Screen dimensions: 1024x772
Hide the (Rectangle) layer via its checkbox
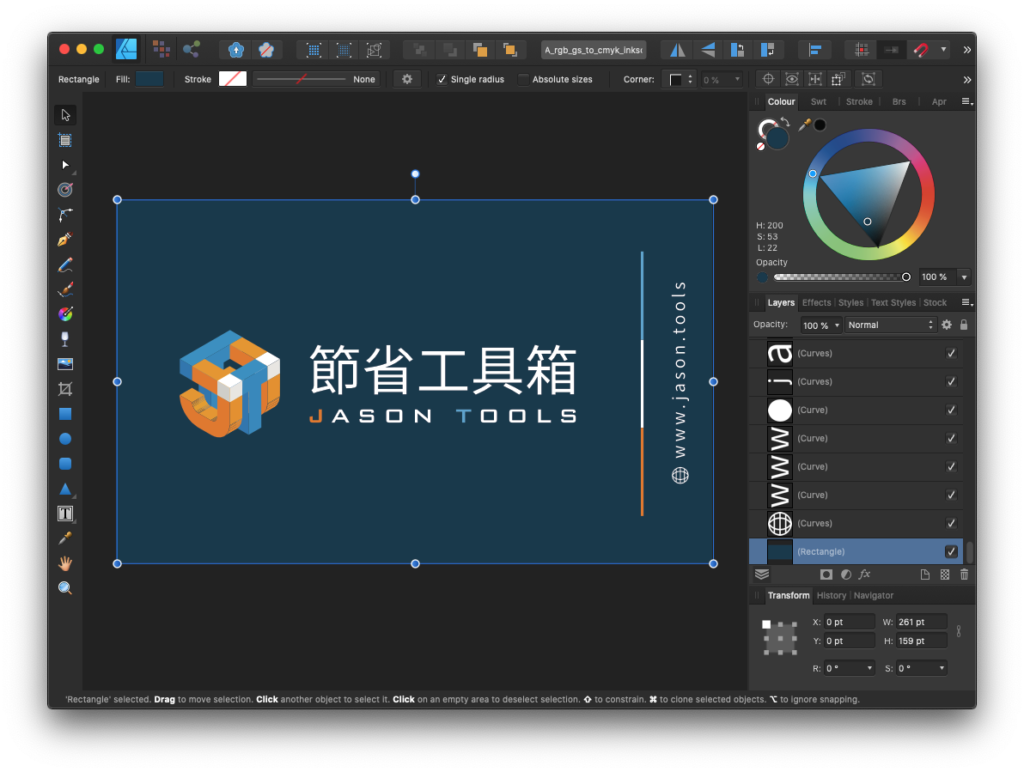951,551
